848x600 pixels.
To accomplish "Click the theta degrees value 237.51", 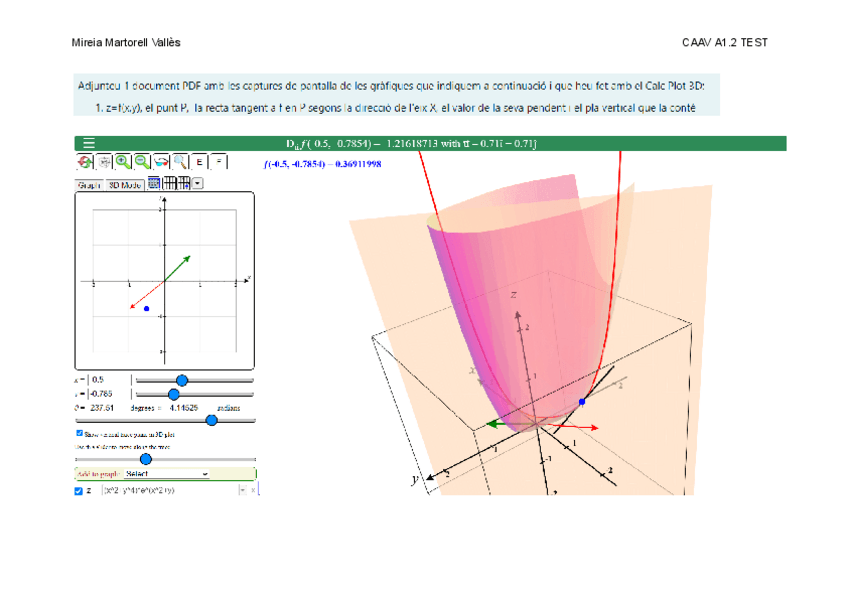I will pos(102,408).
